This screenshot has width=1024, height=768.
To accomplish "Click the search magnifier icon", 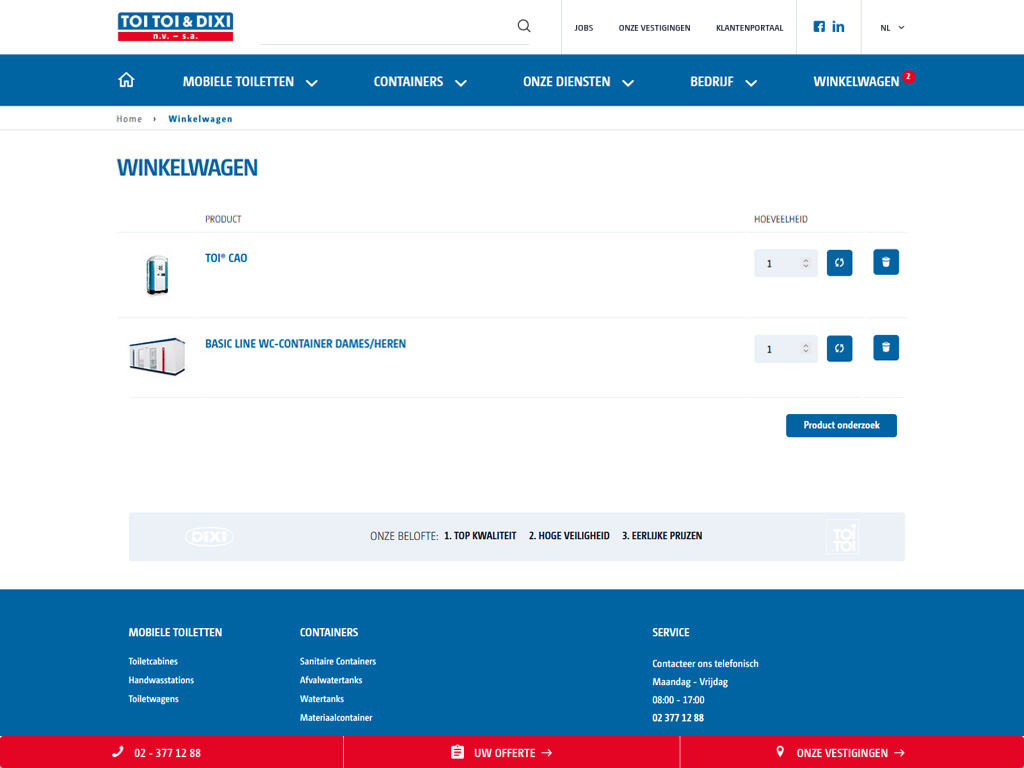I will point(523,26).
